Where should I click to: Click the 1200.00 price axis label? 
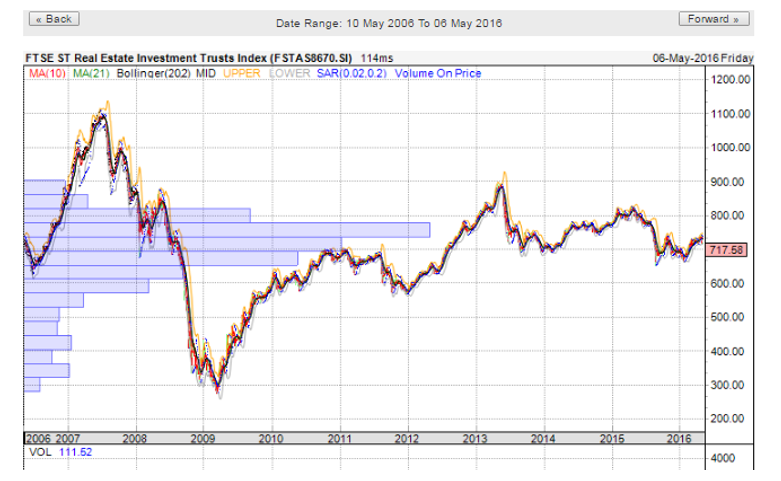click(x=733, y=80)
